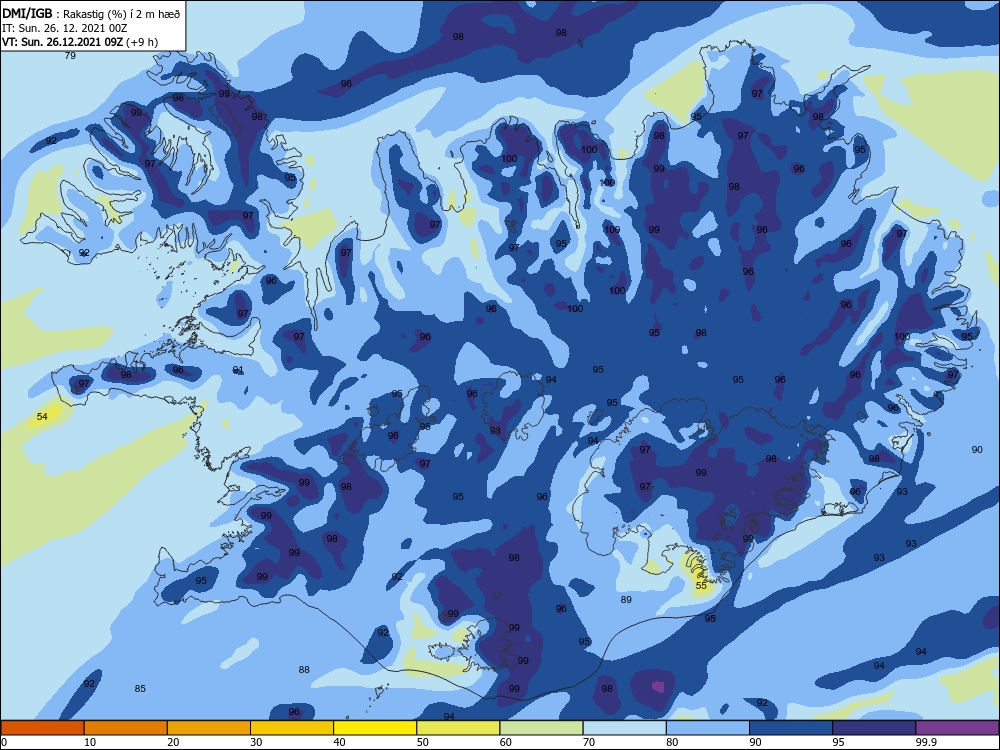Click the 'DMI/IGB : Rakastig (%)' title line
Viewport: 1000px width, 750px height.
(x=91, y=14)
